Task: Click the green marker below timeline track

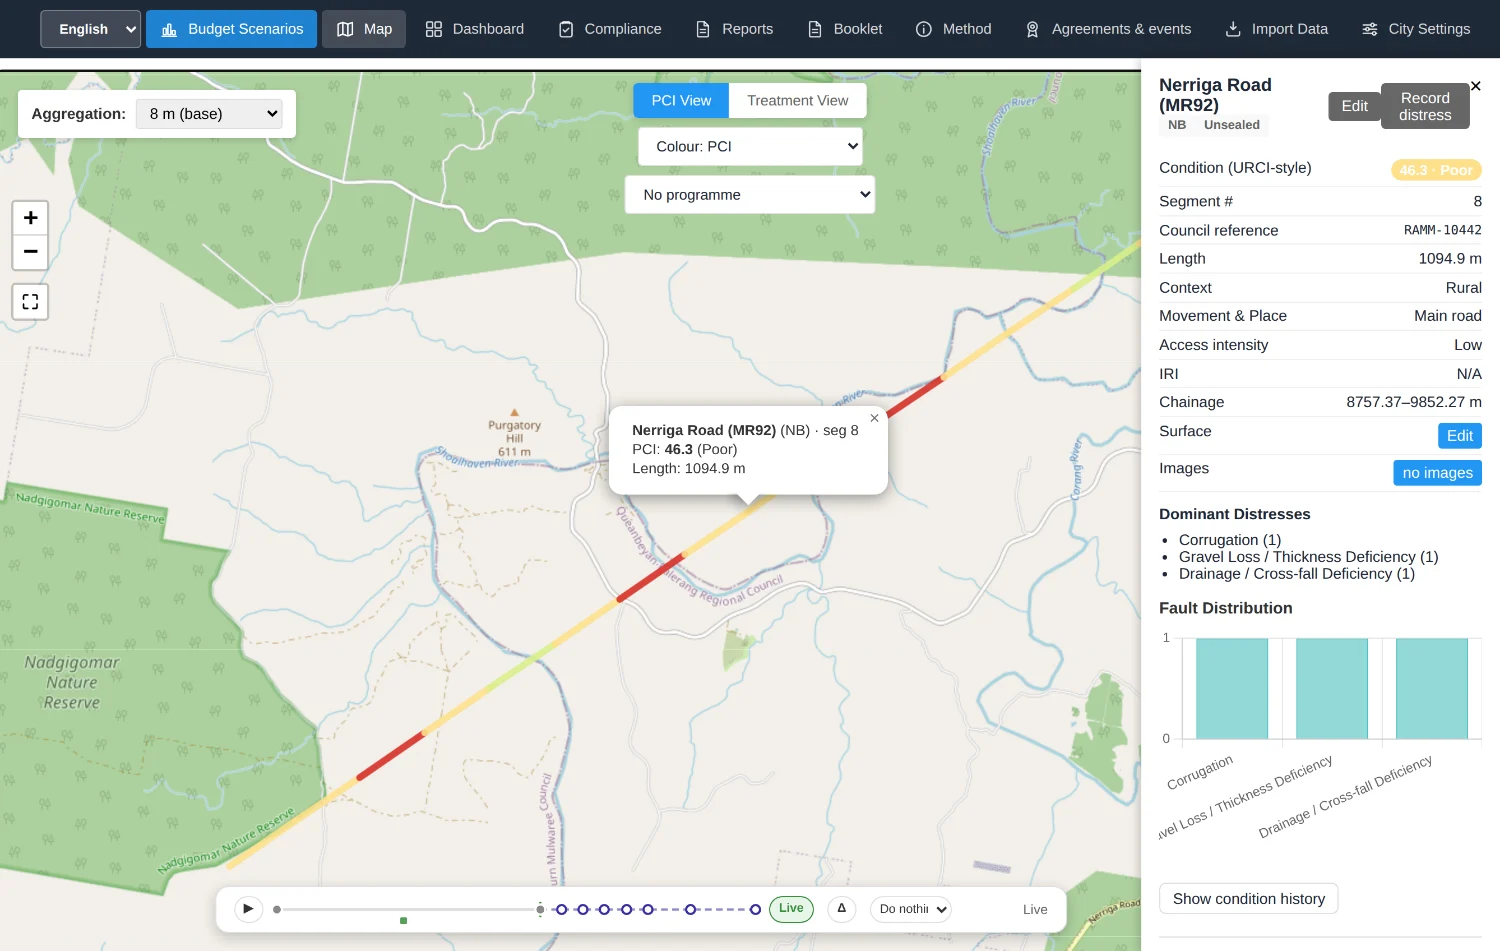Action: pos(403,920)
